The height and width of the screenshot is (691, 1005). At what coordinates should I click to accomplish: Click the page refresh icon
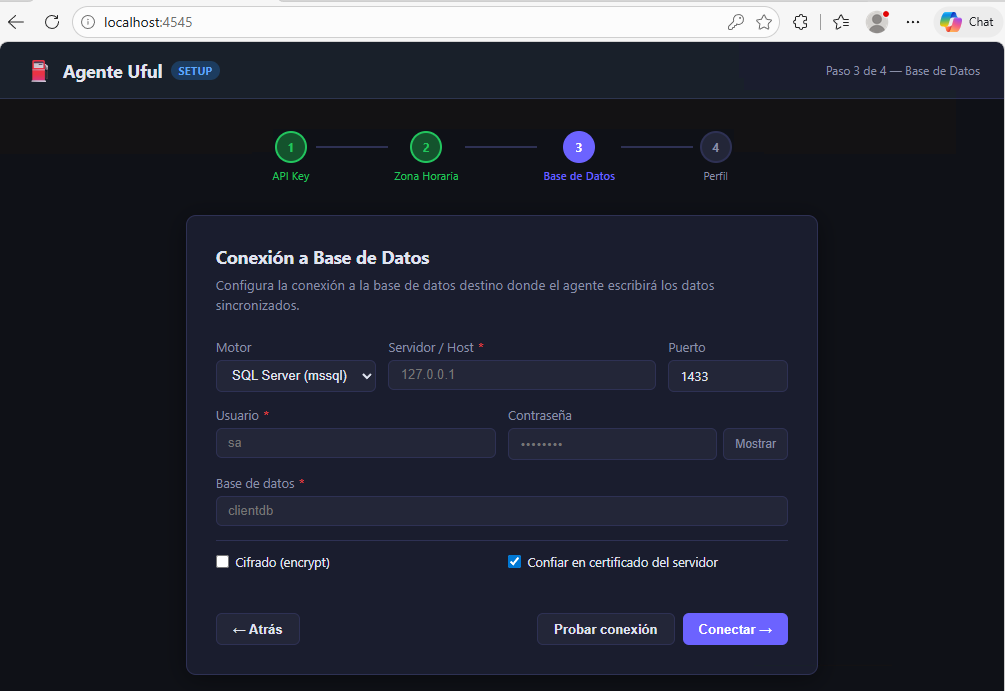51,20
